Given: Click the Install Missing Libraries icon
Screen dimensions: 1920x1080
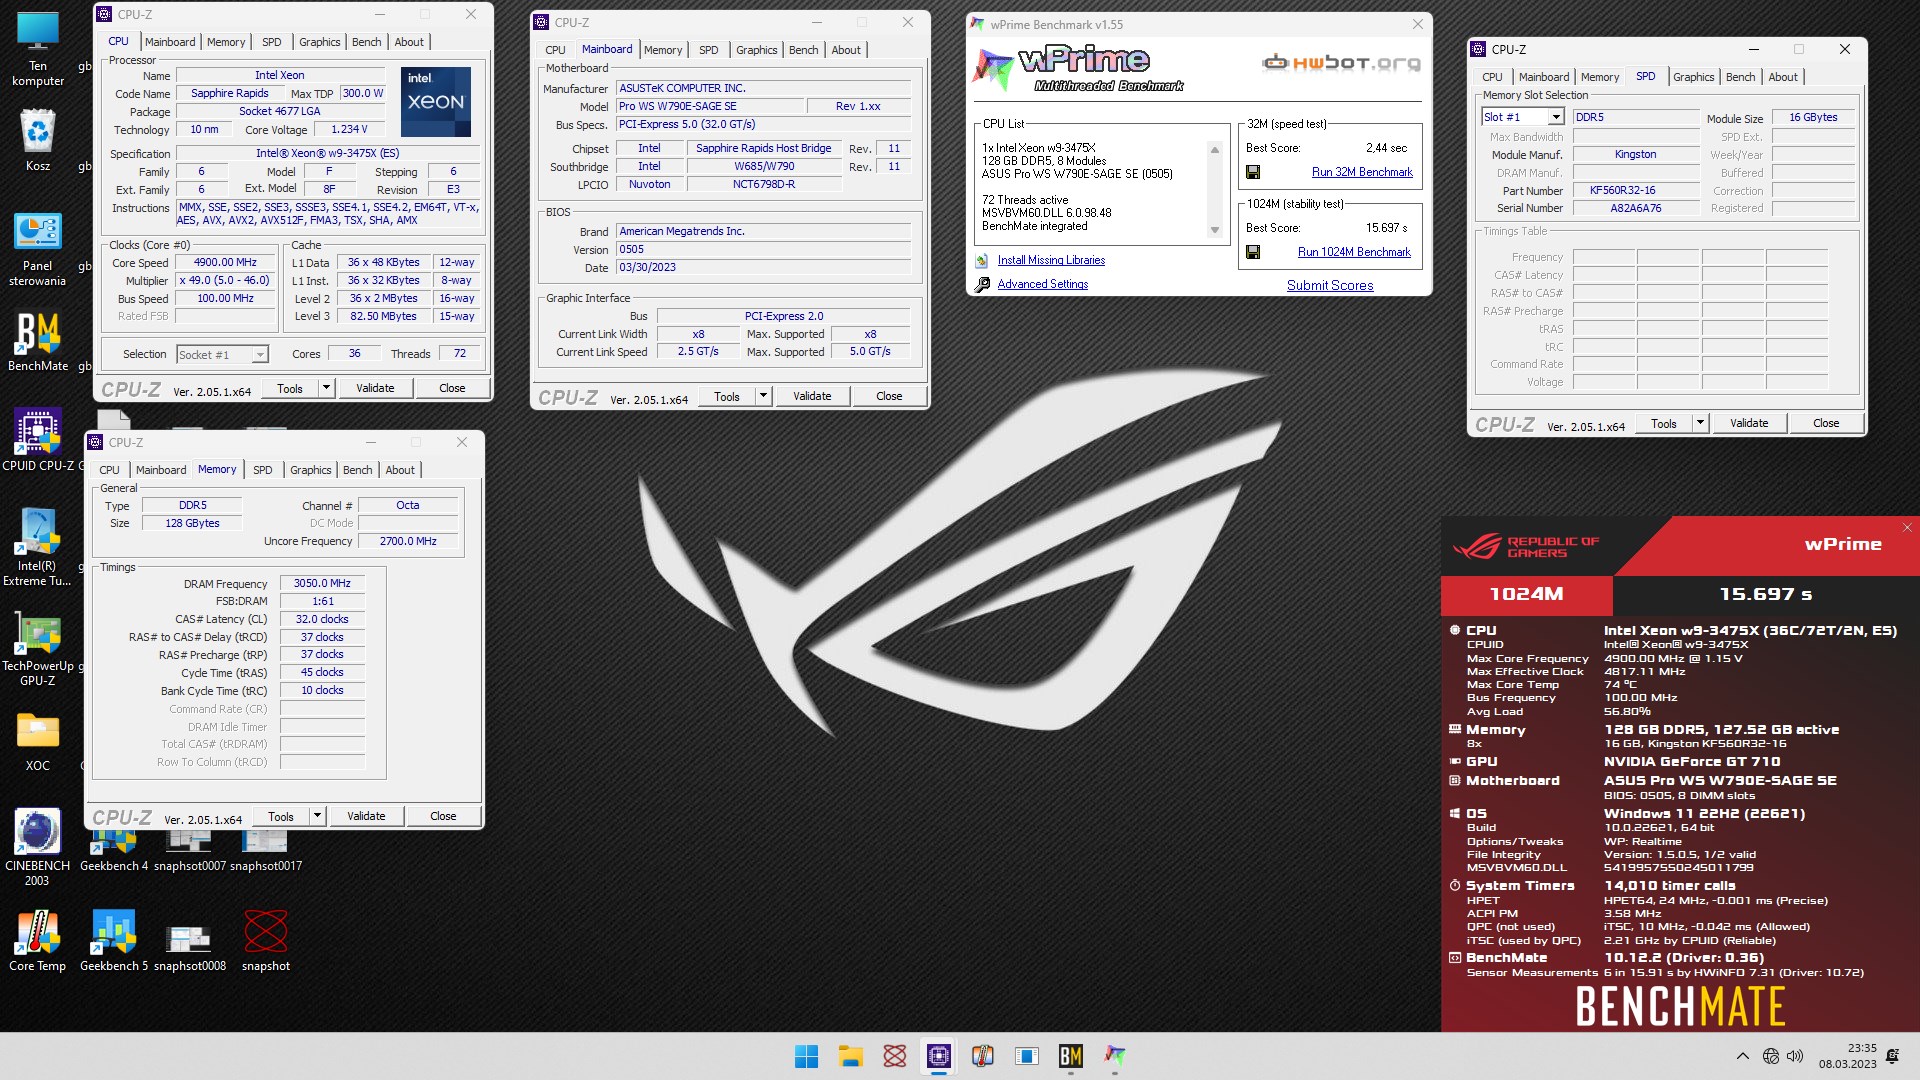Looking at the screenshot, I should click(982, 260).
